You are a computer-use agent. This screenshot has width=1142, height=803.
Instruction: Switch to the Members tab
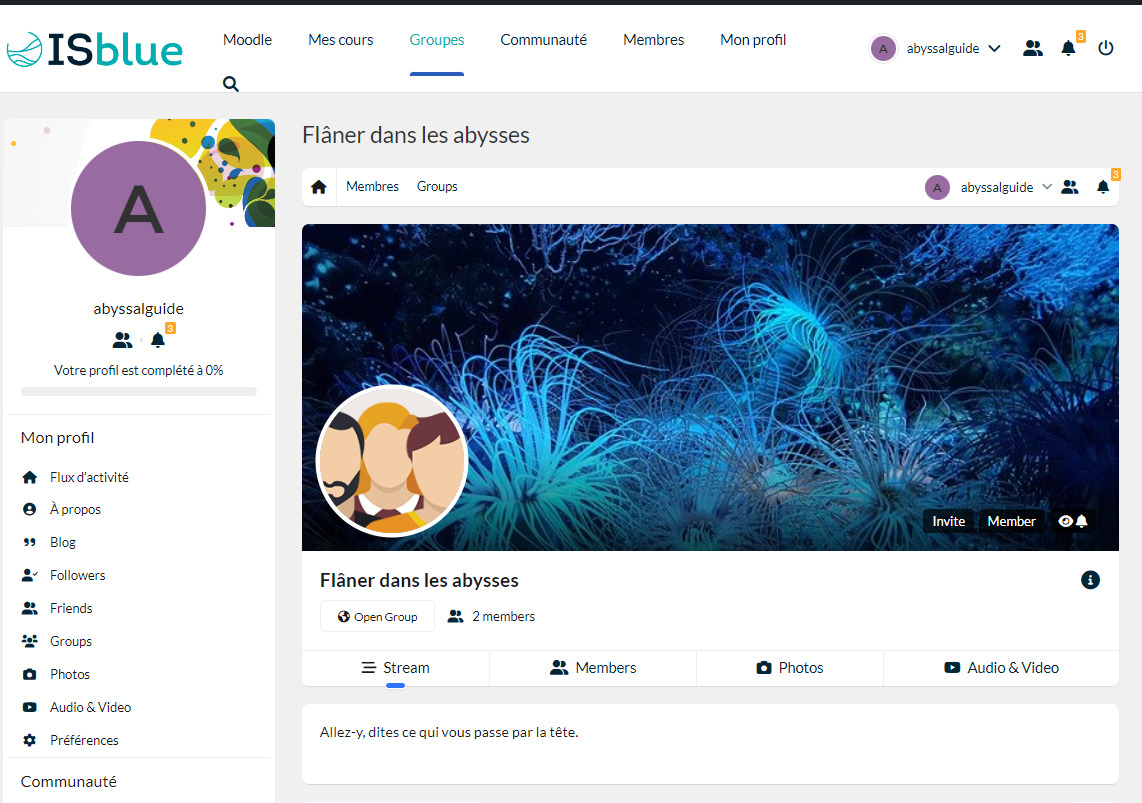click(x=593, y=668)
